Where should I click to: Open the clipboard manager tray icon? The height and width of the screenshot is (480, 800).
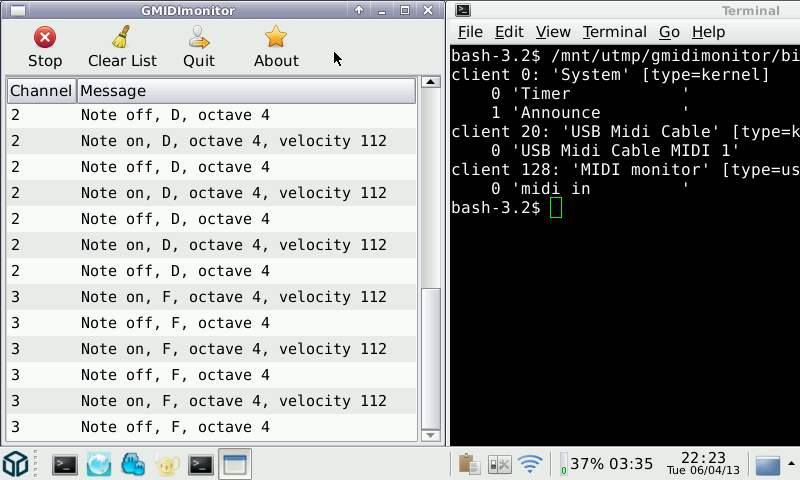[469, 464]
